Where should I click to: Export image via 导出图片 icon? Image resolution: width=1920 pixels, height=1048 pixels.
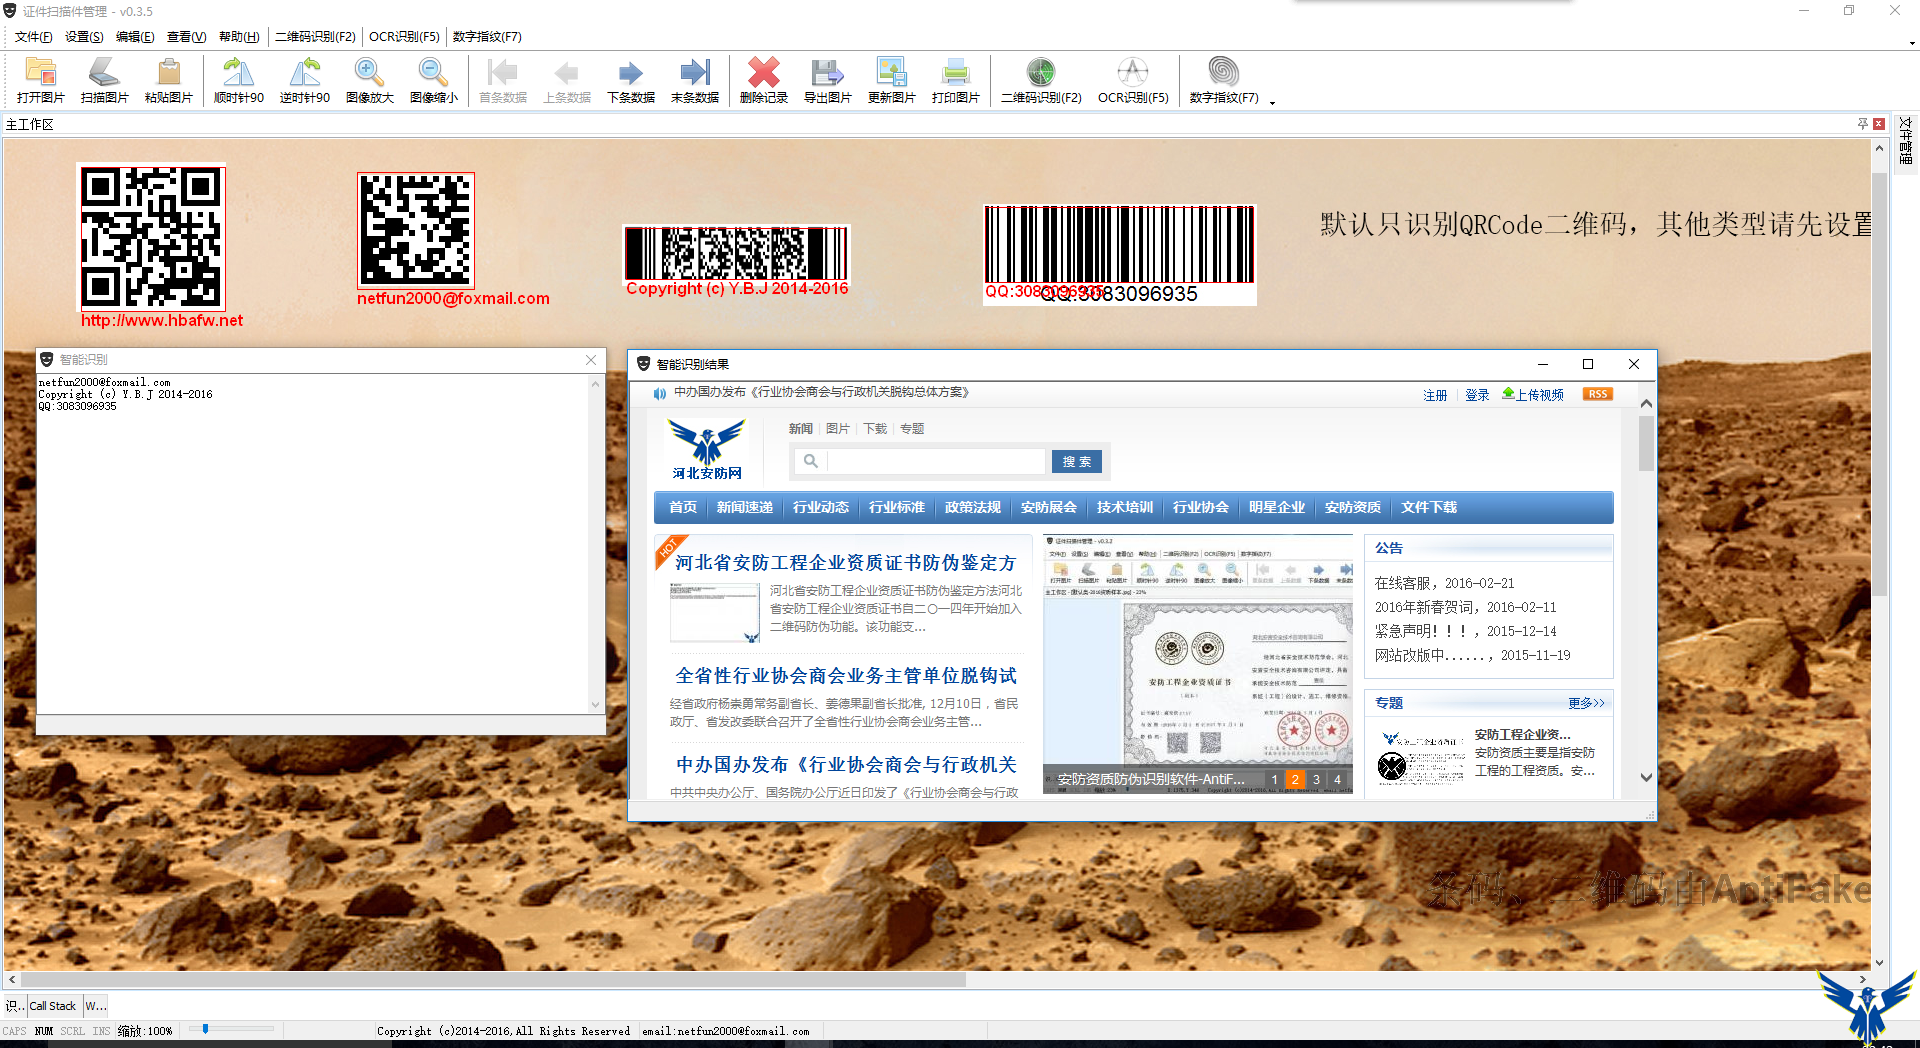pos(828,80)
